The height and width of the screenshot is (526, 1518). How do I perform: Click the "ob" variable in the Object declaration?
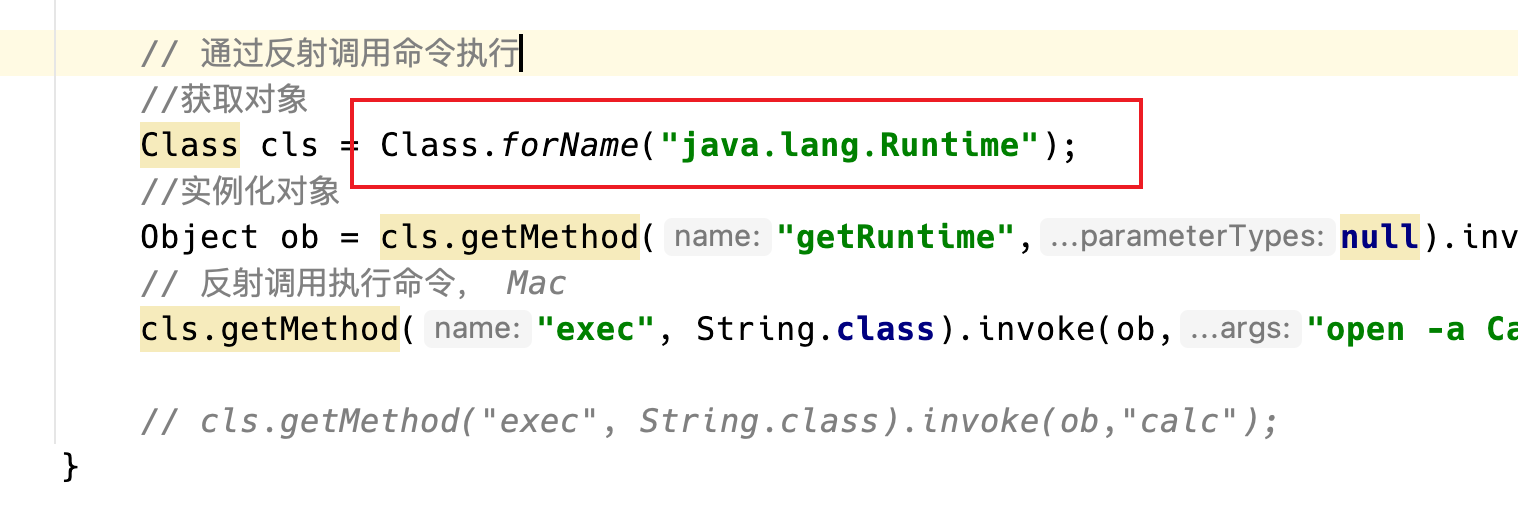(299, 237)
